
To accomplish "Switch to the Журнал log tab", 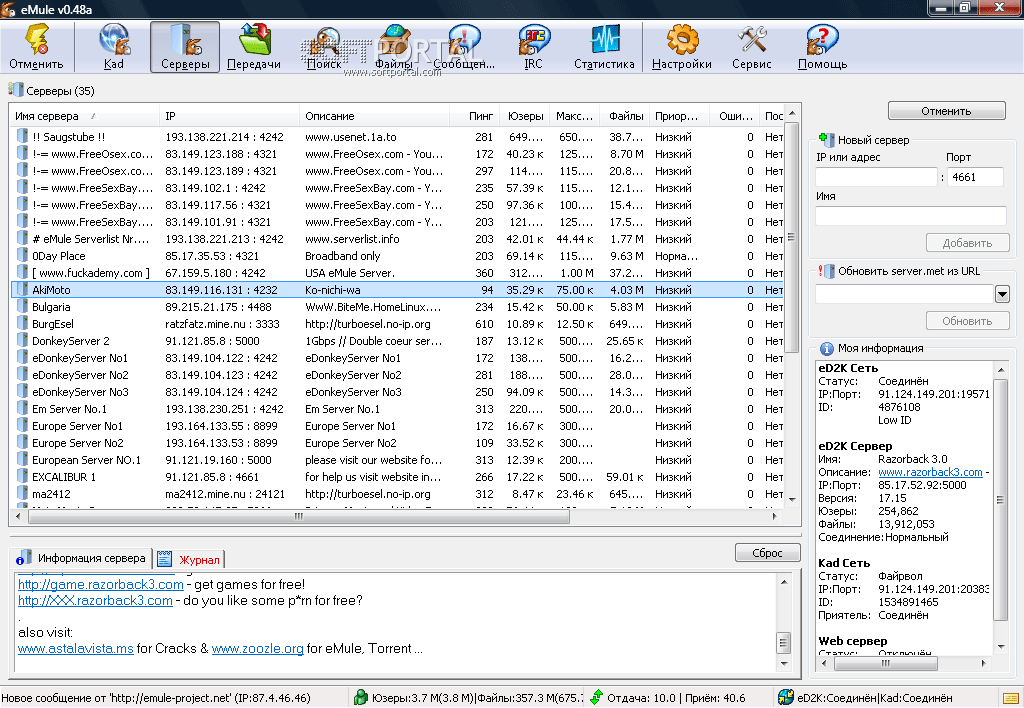I will 190,560.
